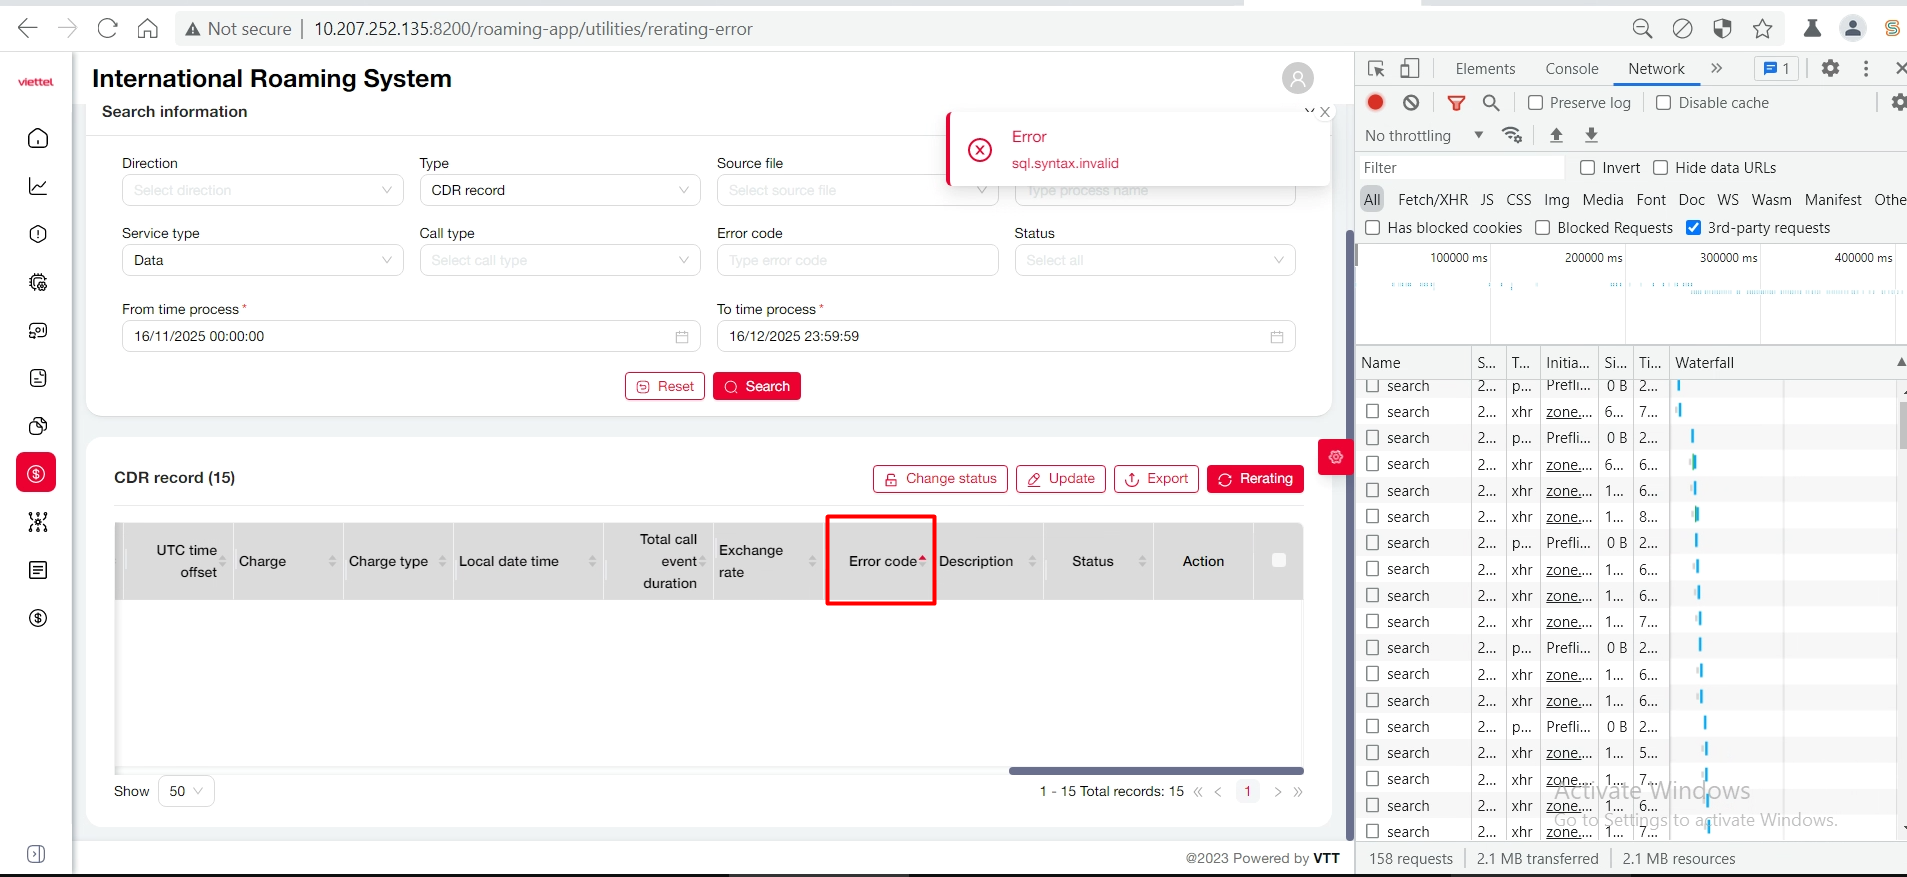The width and height of the screenshot is (1907, 877).
Task: Switch to the Console tab in DevTools
Action: tap(1571, 69)
